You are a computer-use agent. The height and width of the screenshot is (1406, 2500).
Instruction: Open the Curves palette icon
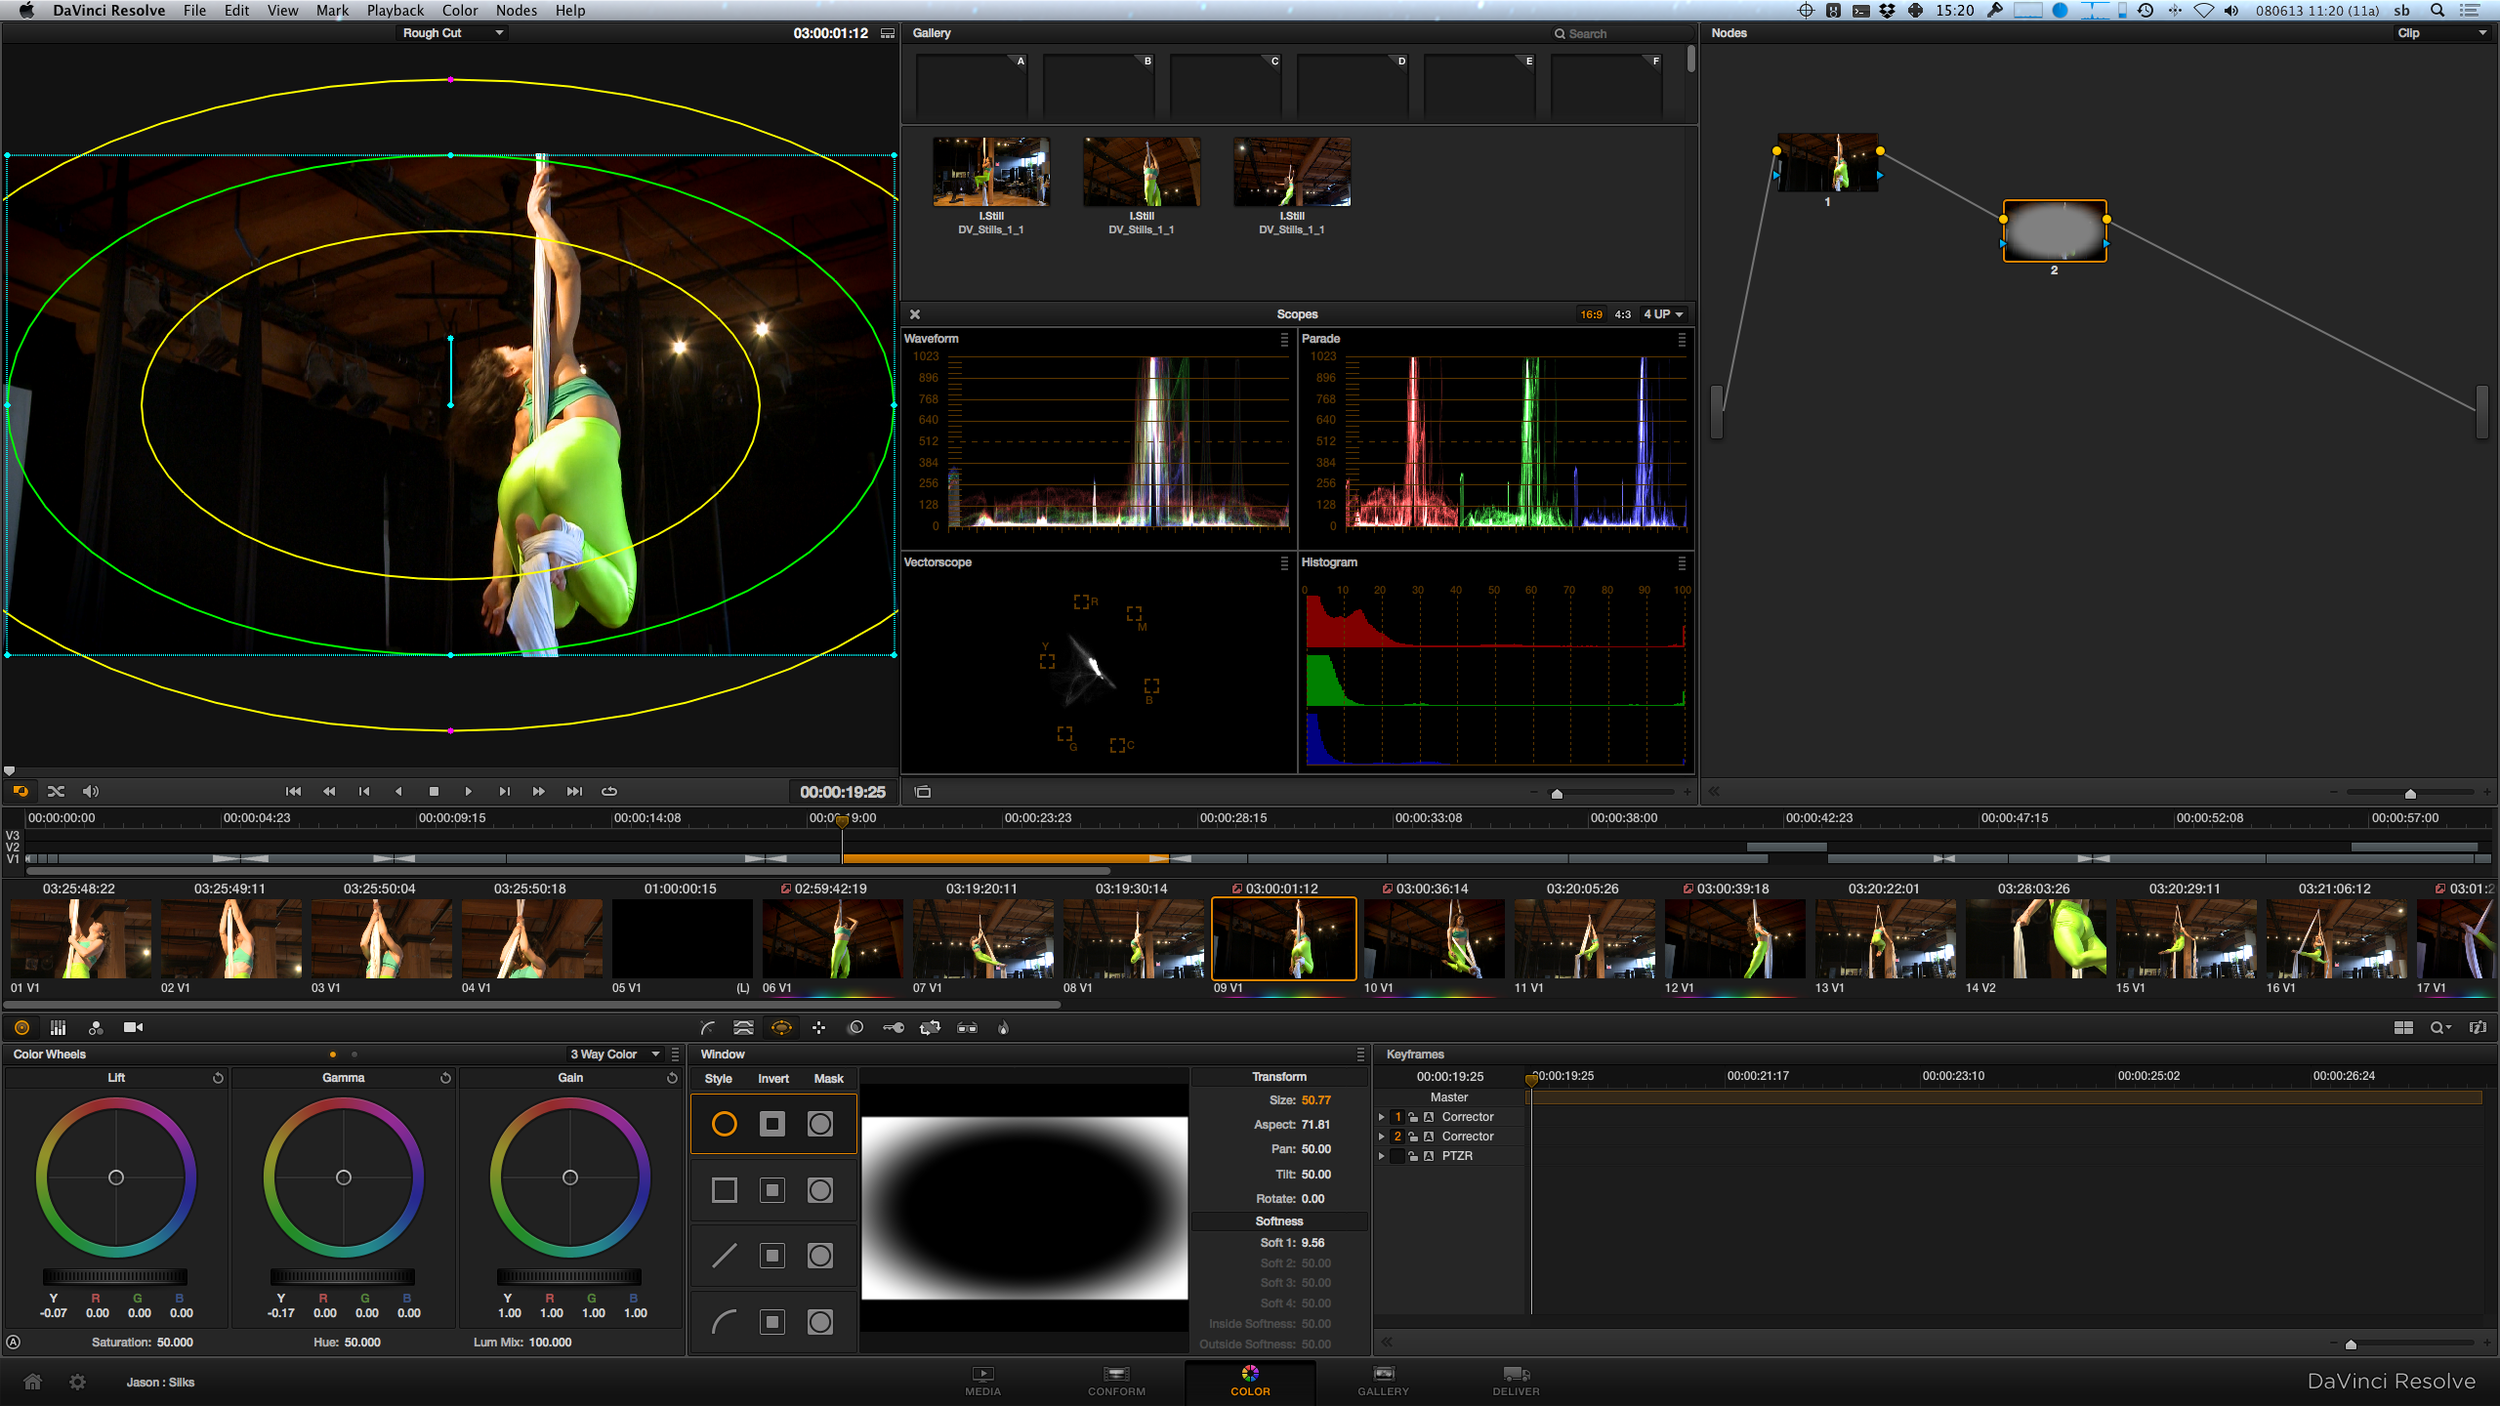[708, 1027]
